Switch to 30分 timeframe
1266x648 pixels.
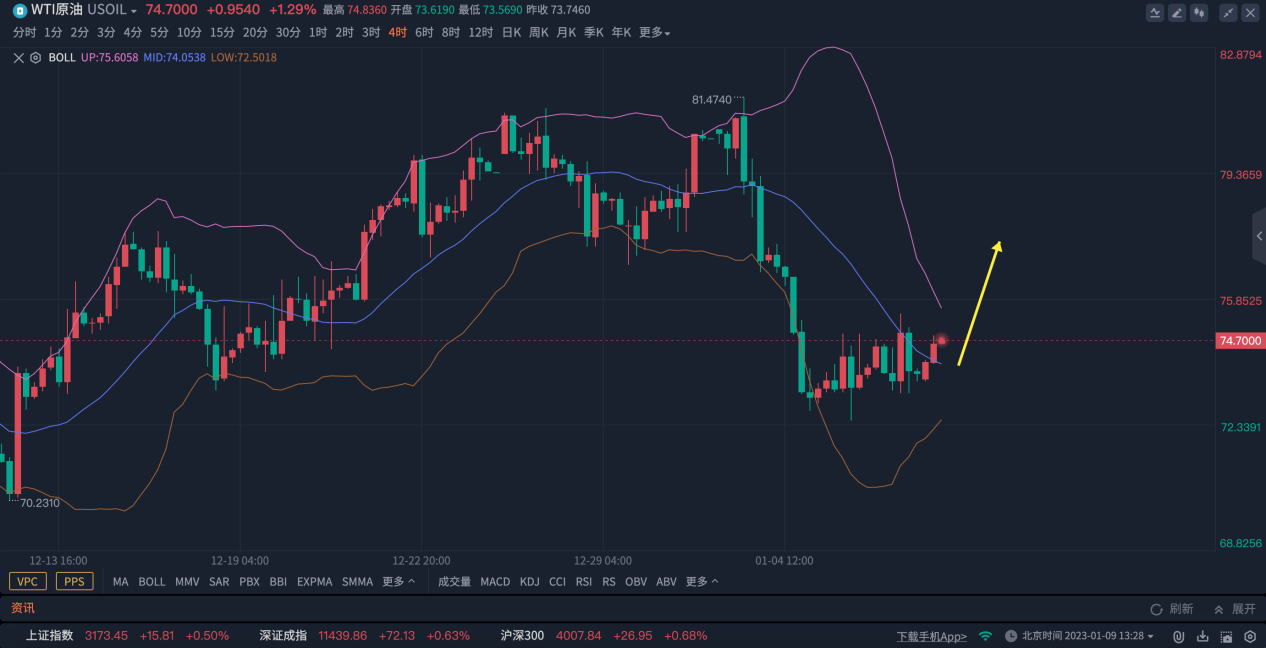tap(288, 32)
